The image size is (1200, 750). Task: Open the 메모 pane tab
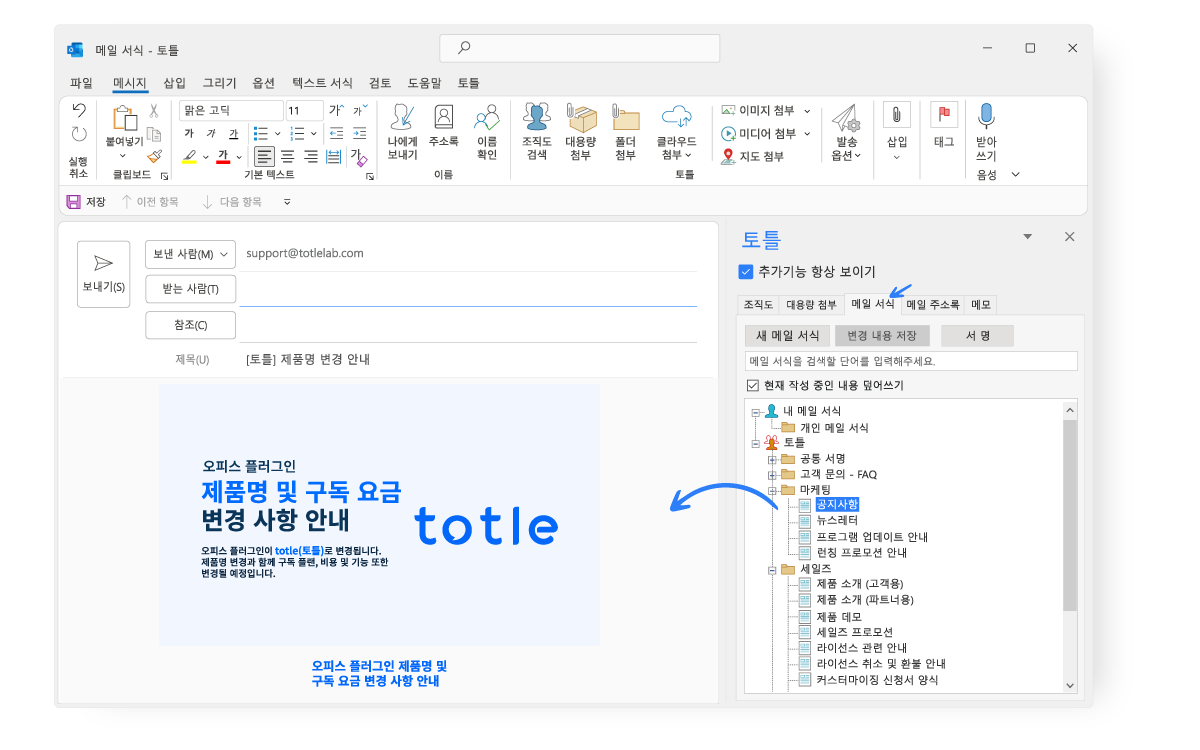[981, 305]
